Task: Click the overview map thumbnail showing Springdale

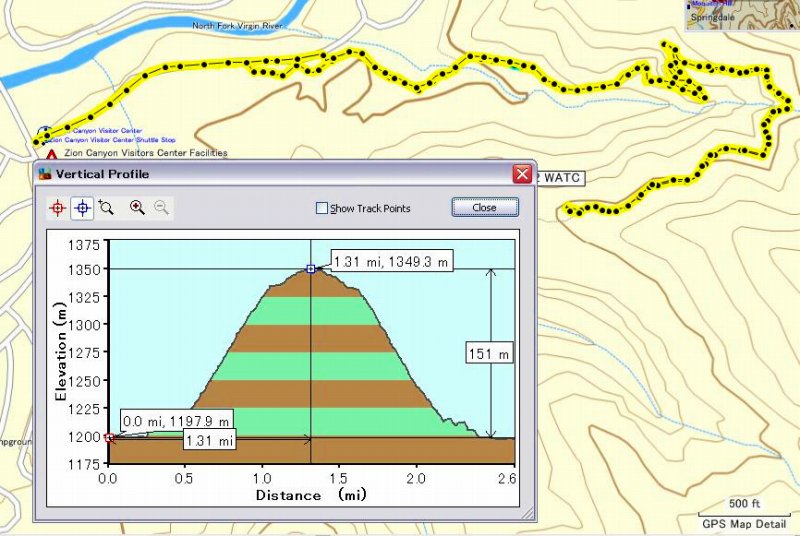Action: tap(741, 15)
